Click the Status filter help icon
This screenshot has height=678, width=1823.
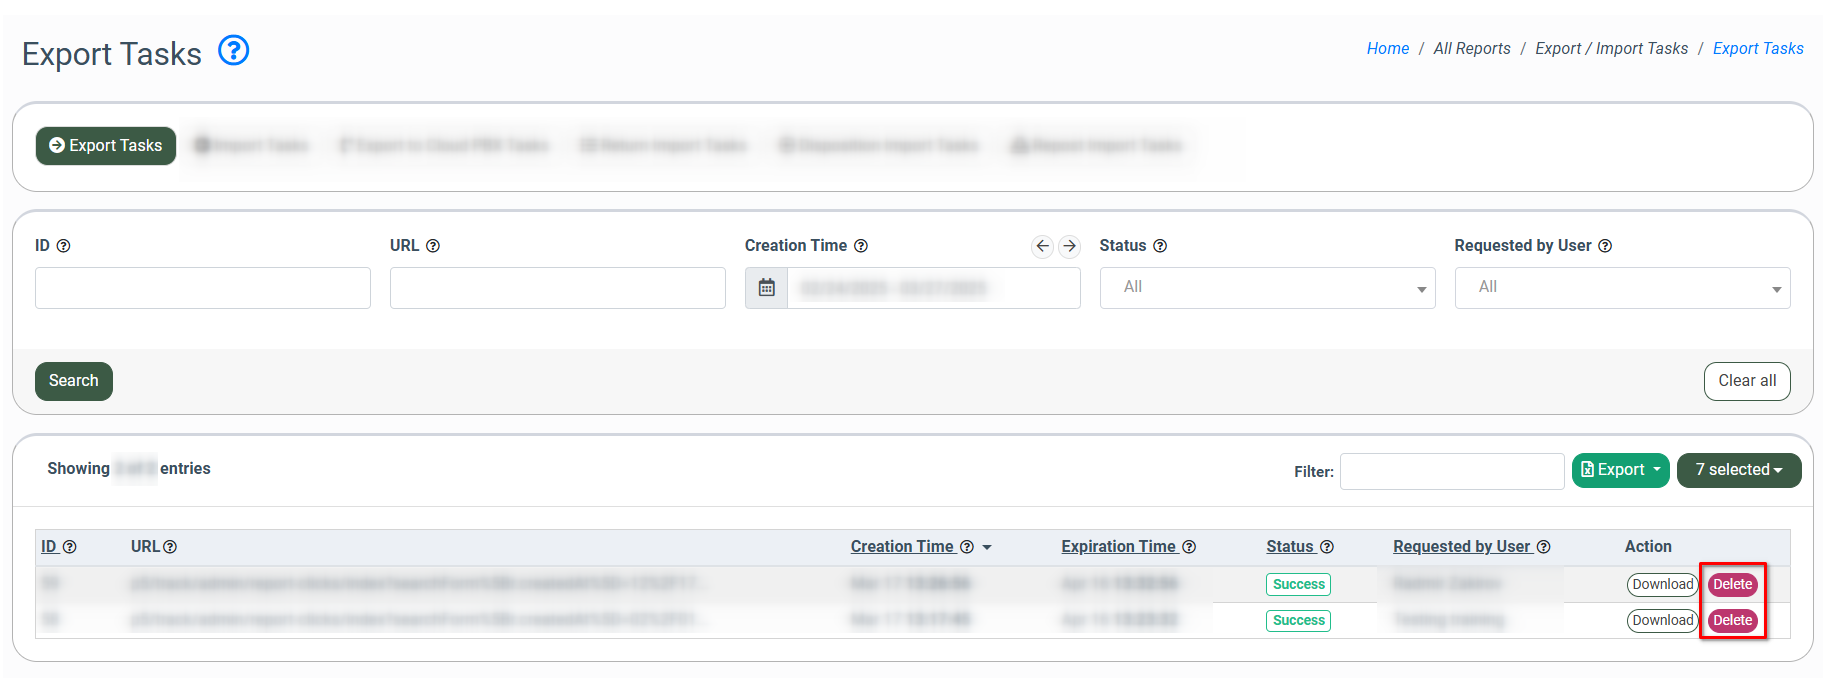(x=1160, y=246)
